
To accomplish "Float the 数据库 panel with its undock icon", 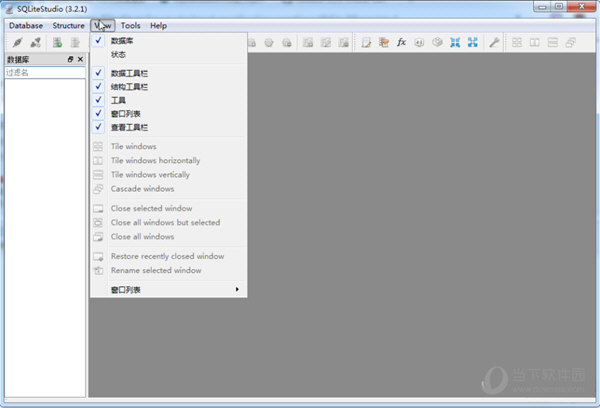I will coord(70,59).
